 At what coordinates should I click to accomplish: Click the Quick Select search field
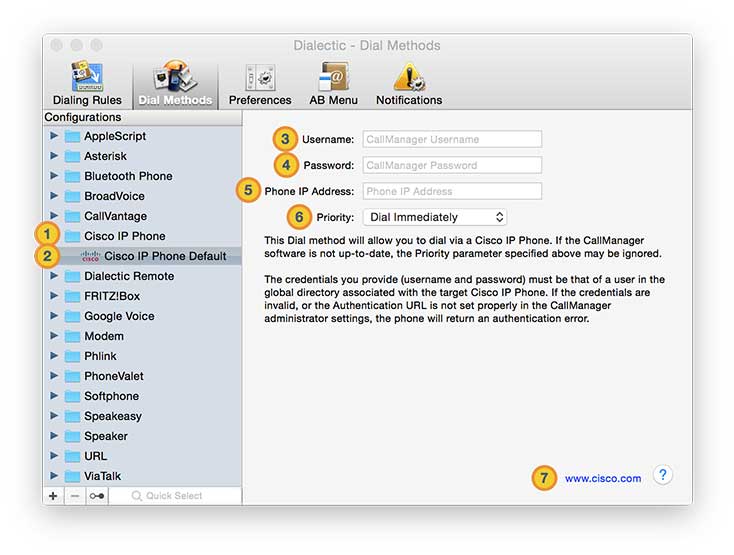point(175,496)
